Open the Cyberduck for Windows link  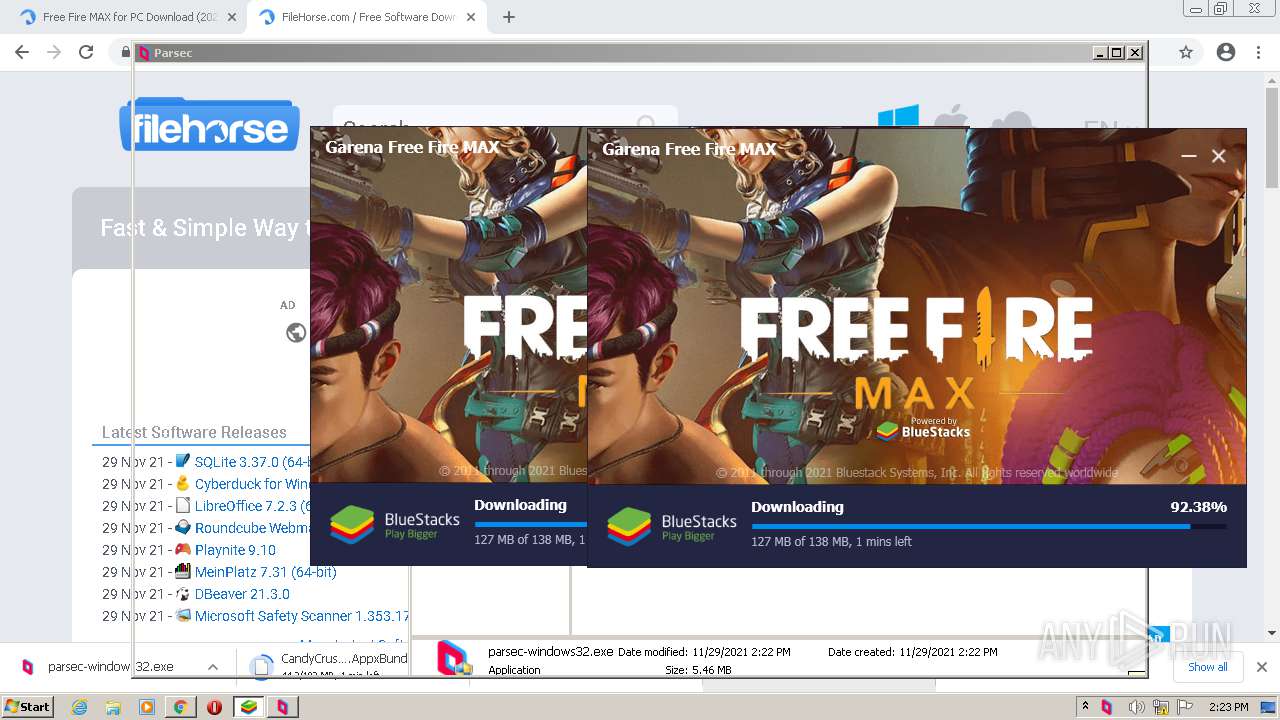[x=252, y=484]
